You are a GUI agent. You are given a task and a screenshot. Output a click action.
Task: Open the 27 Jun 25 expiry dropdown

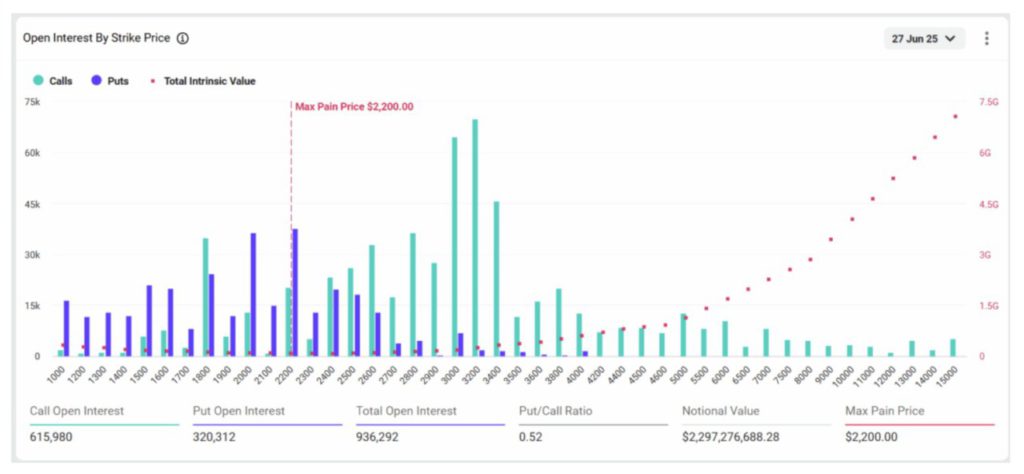coord(924,38)
